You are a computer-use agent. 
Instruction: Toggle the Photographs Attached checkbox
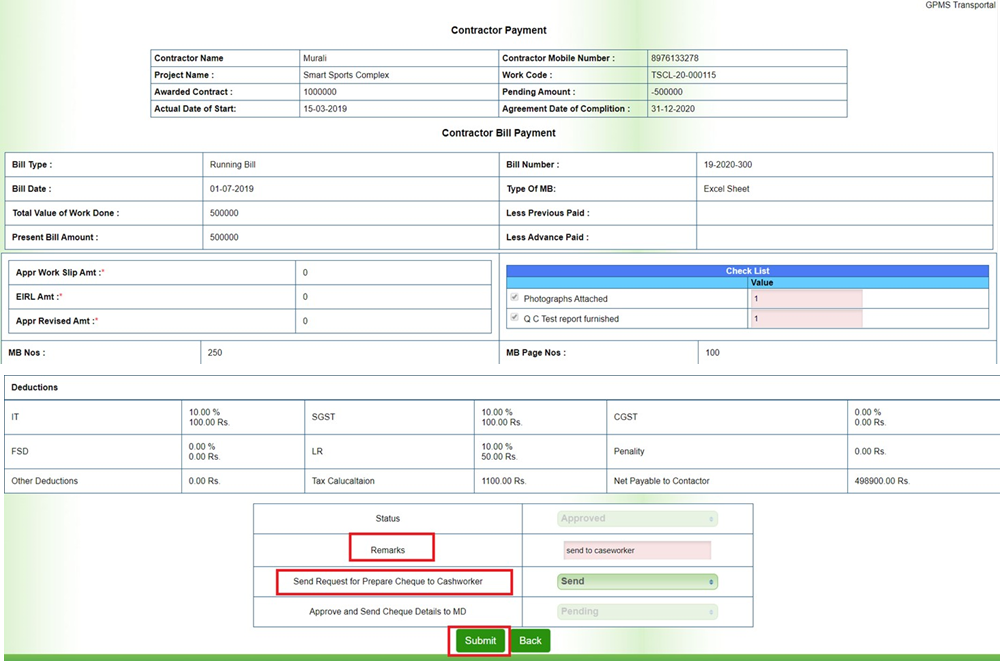(x=515, y=298)
